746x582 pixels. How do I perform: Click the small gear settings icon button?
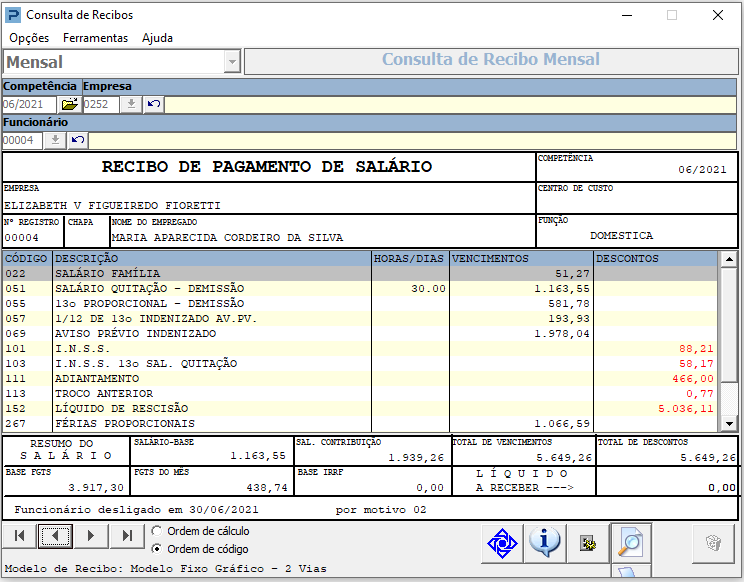(588, 543)
